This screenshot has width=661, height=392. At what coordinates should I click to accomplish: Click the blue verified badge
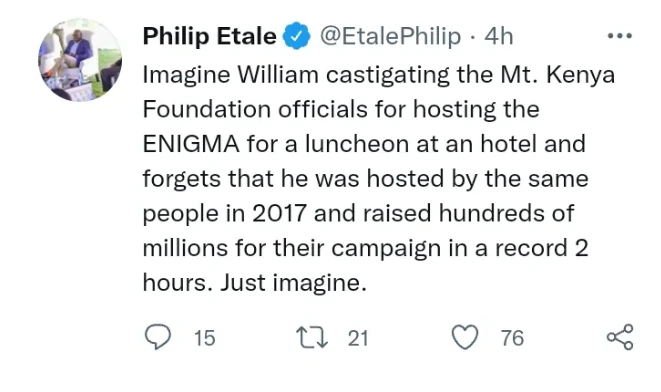pyautogui.click(x=296, y=35)
